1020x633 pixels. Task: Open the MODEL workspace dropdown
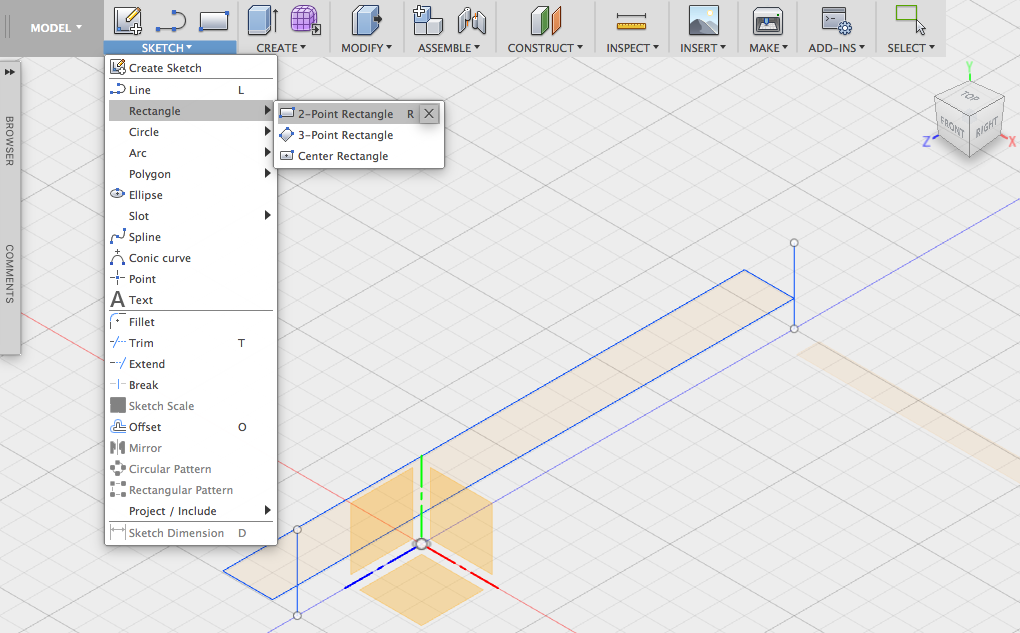[x=56, y=28]
